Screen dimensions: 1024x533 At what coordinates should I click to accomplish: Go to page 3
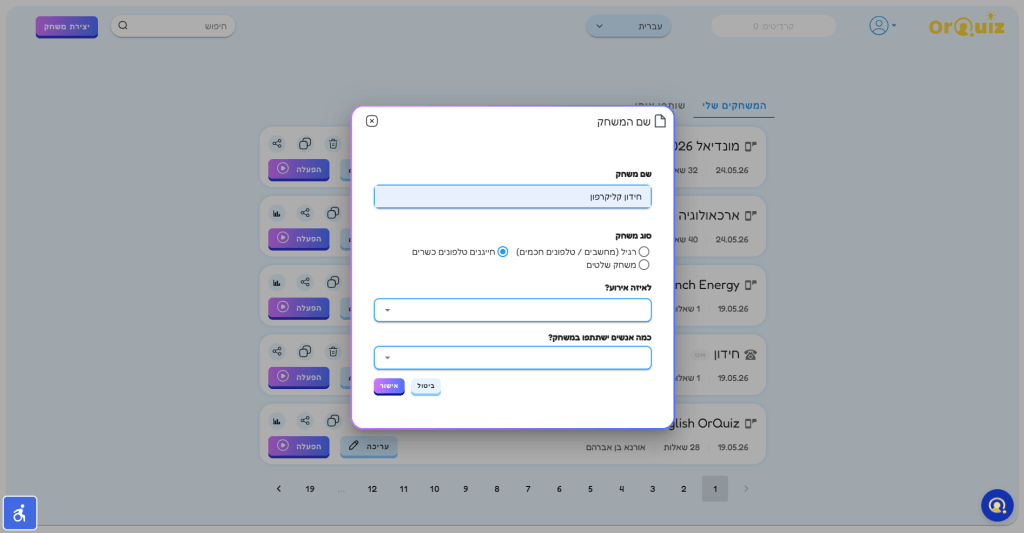tap(652, 489)
